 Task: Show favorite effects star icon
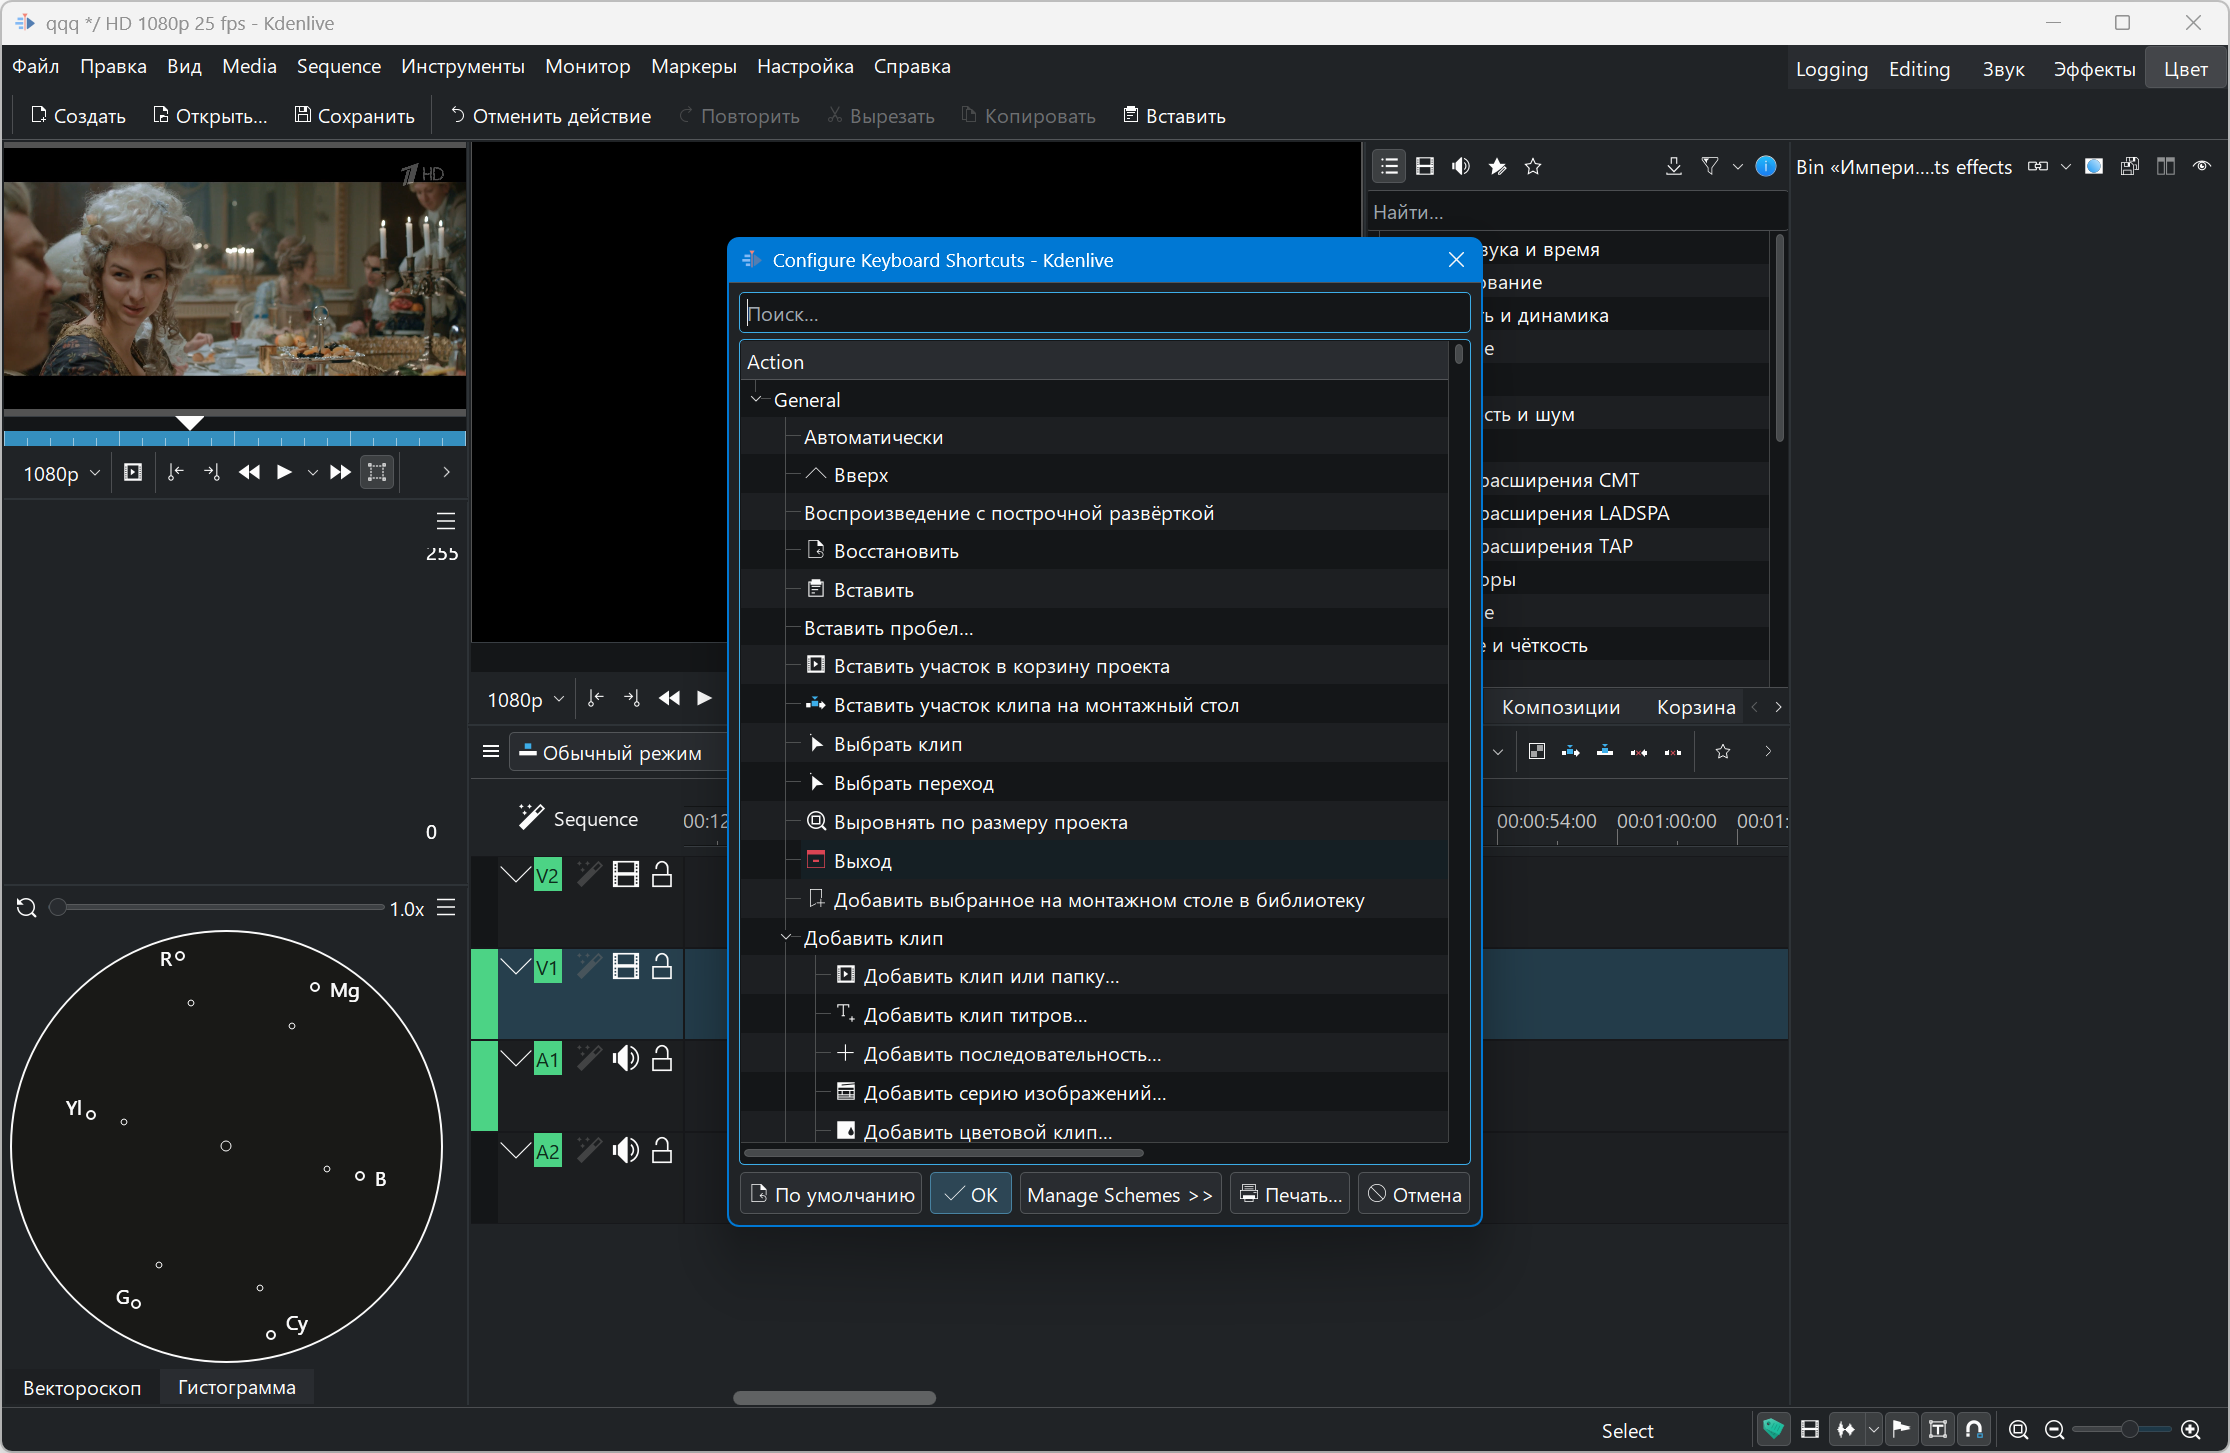(x=1533, y=166)
